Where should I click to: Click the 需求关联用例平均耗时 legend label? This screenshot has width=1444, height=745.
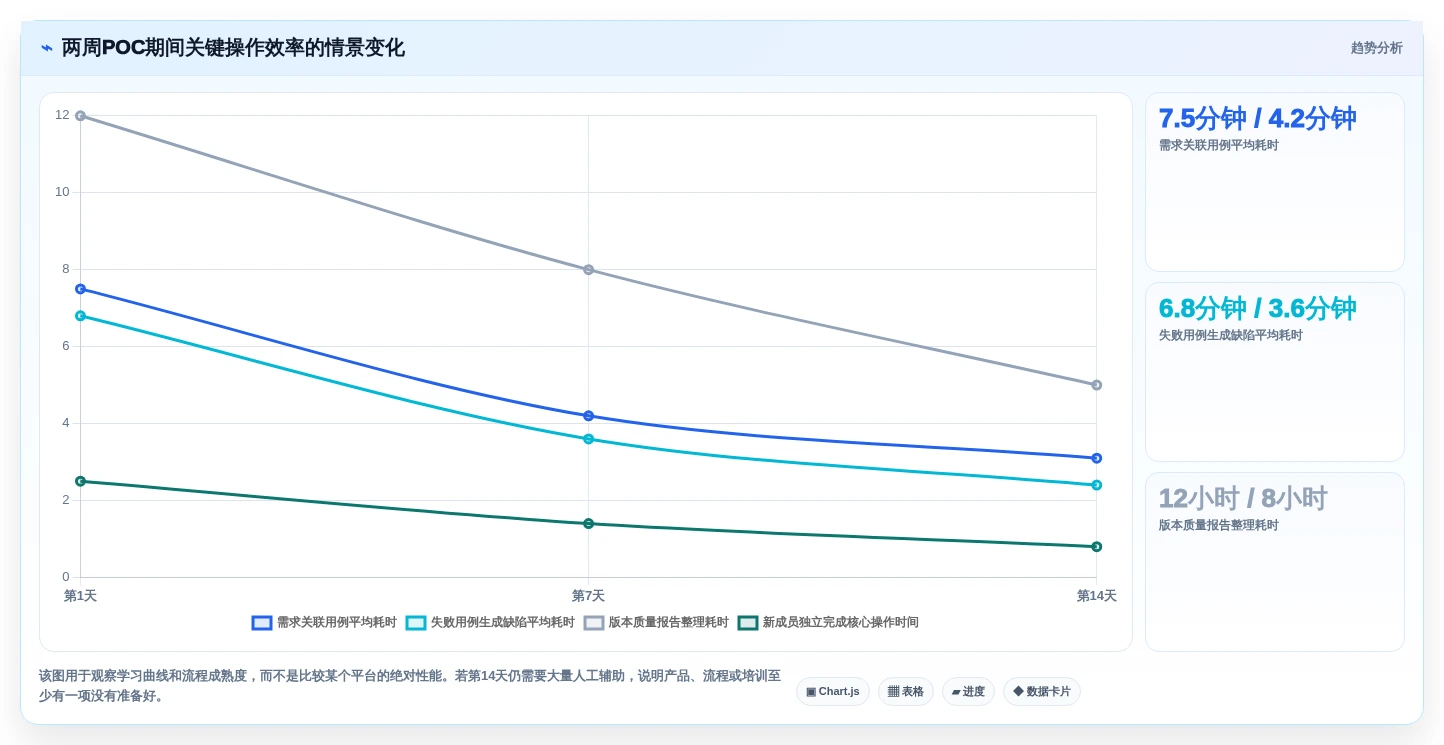pyautogui.click(x=337, y=623)
